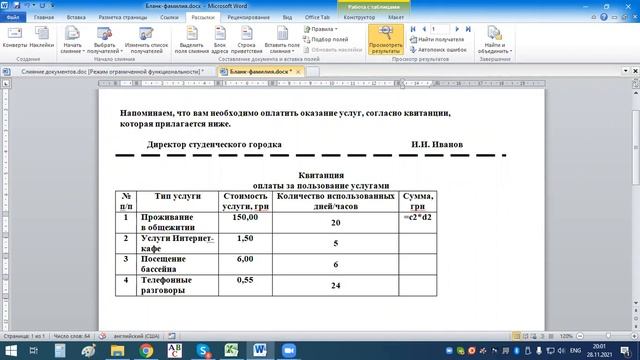Click Подбор полей
Viewport: 640px width, 360px height.
coord(326,39)
